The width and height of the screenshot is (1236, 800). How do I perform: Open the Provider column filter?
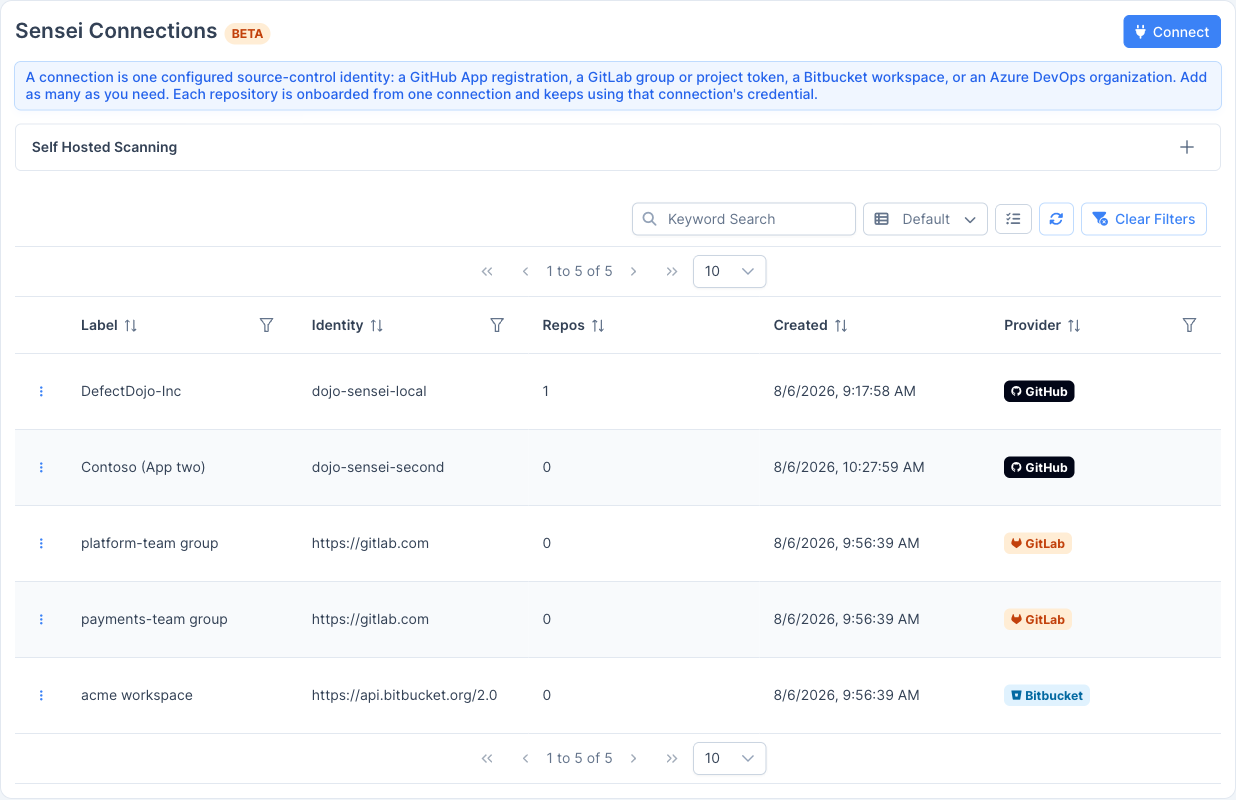pyautogui.click(x=1189, y=325)
